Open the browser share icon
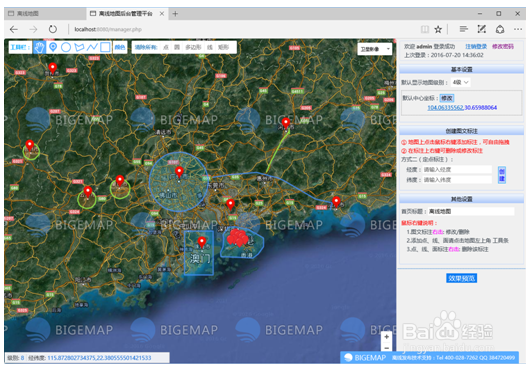Screen dimensions: 526x367 [x=500, y=30]
